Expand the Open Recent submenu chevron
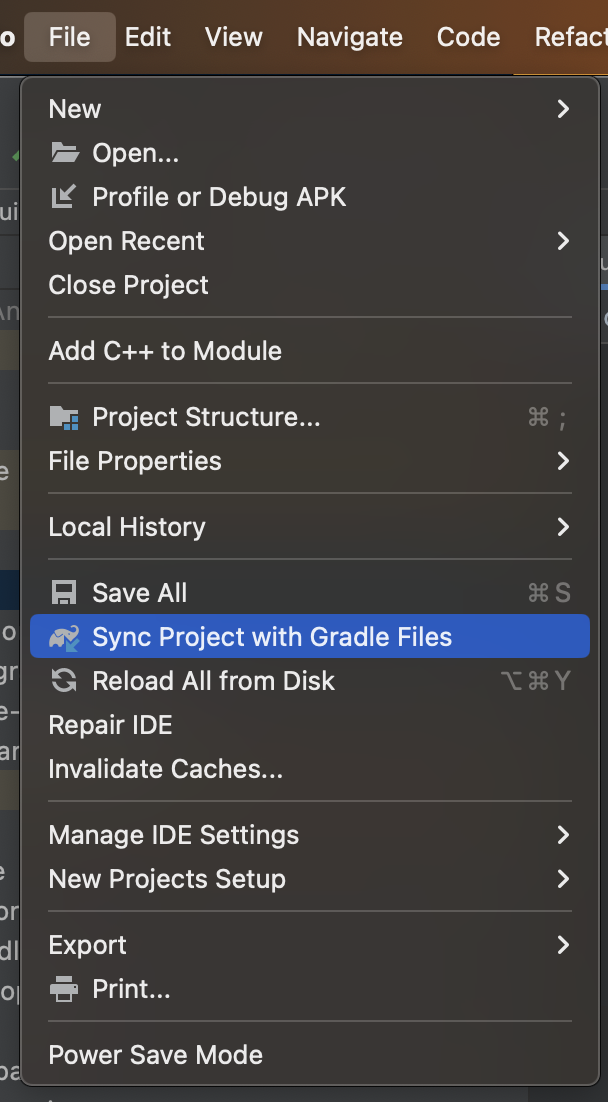The height and width of the screenshot is (1102, 608). coord(563,241)
